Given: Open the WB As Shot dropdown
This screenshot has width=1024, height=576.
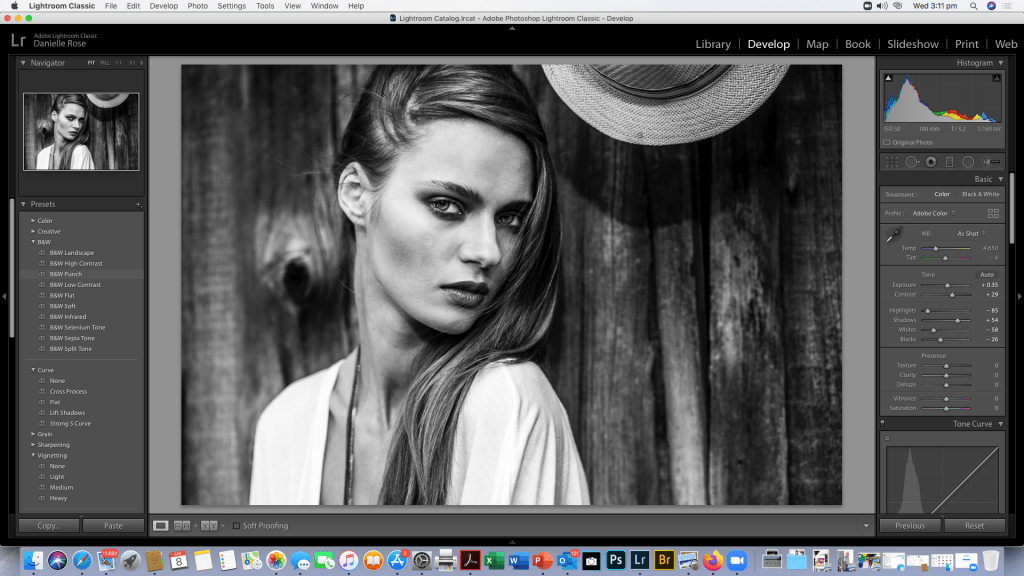Looking at the screenshot, I should (970, 233).
